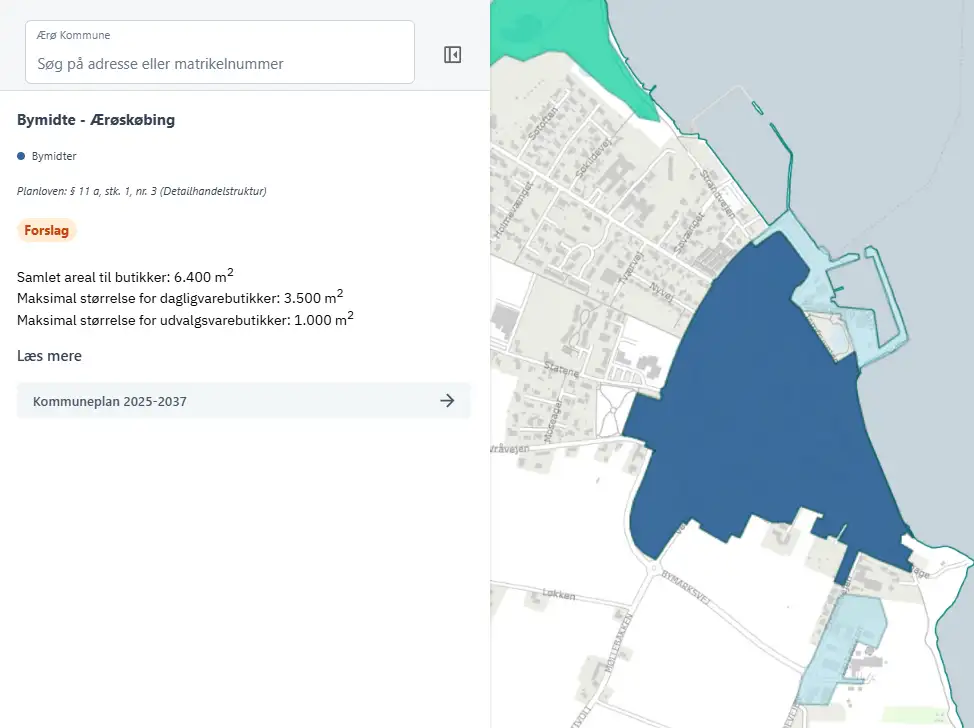The height and width of the screenshot is (728, 974).
Task: Click the Læs mere heading
Action: tap(49, 356)
